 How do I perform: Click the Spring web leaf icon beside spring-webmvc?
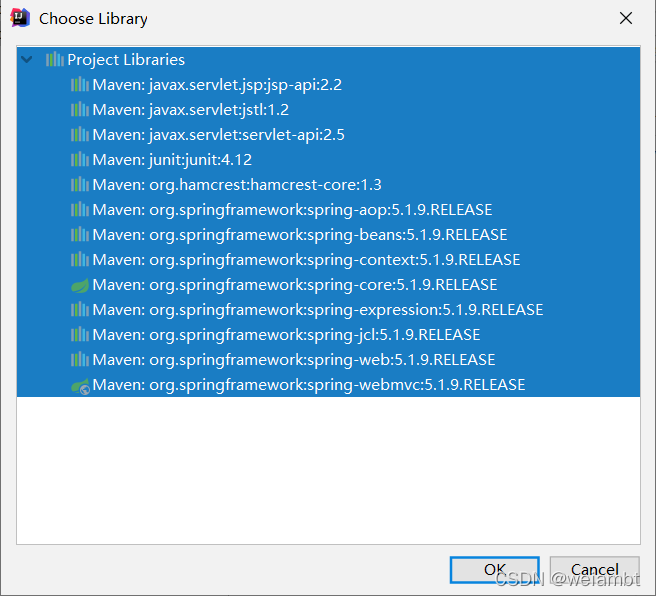pyautogui.click(x=80, y=386)
